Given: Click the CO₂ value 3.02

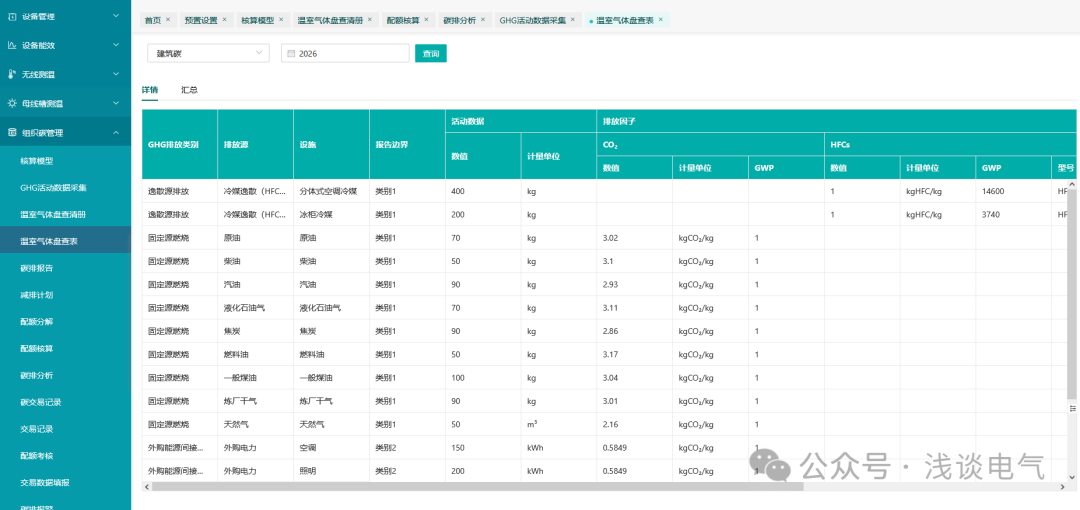Looking at the screenshot, I should (610, 238).
